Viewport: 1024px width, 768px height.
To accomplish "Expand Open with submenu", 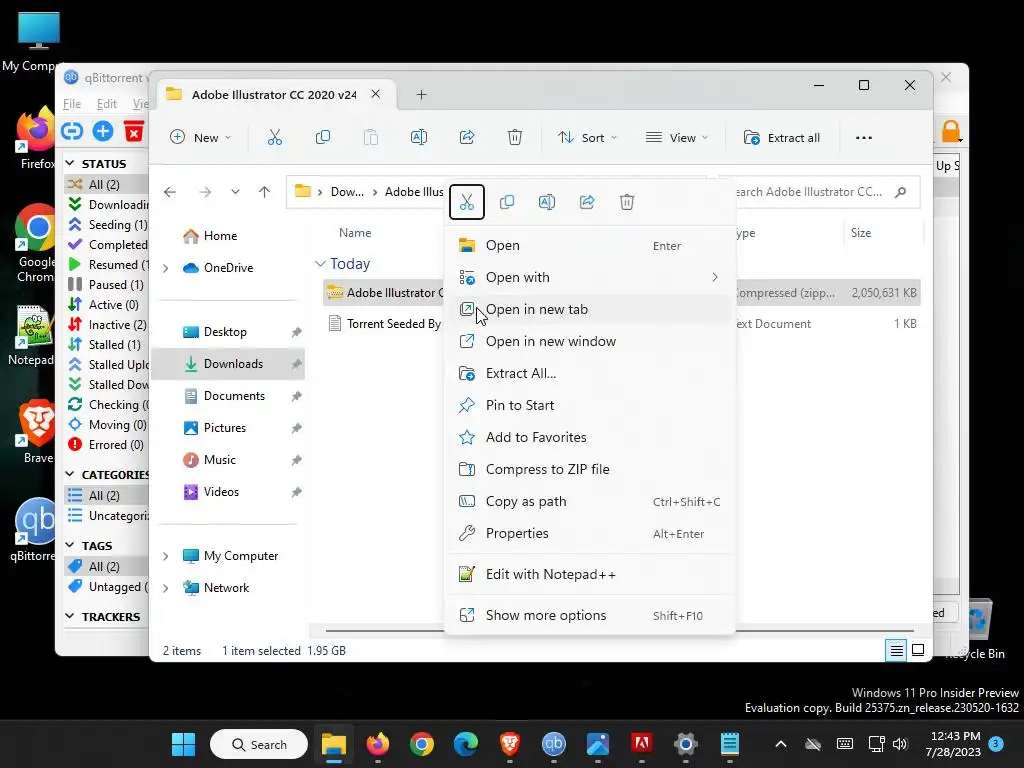I will coord(590,278).
